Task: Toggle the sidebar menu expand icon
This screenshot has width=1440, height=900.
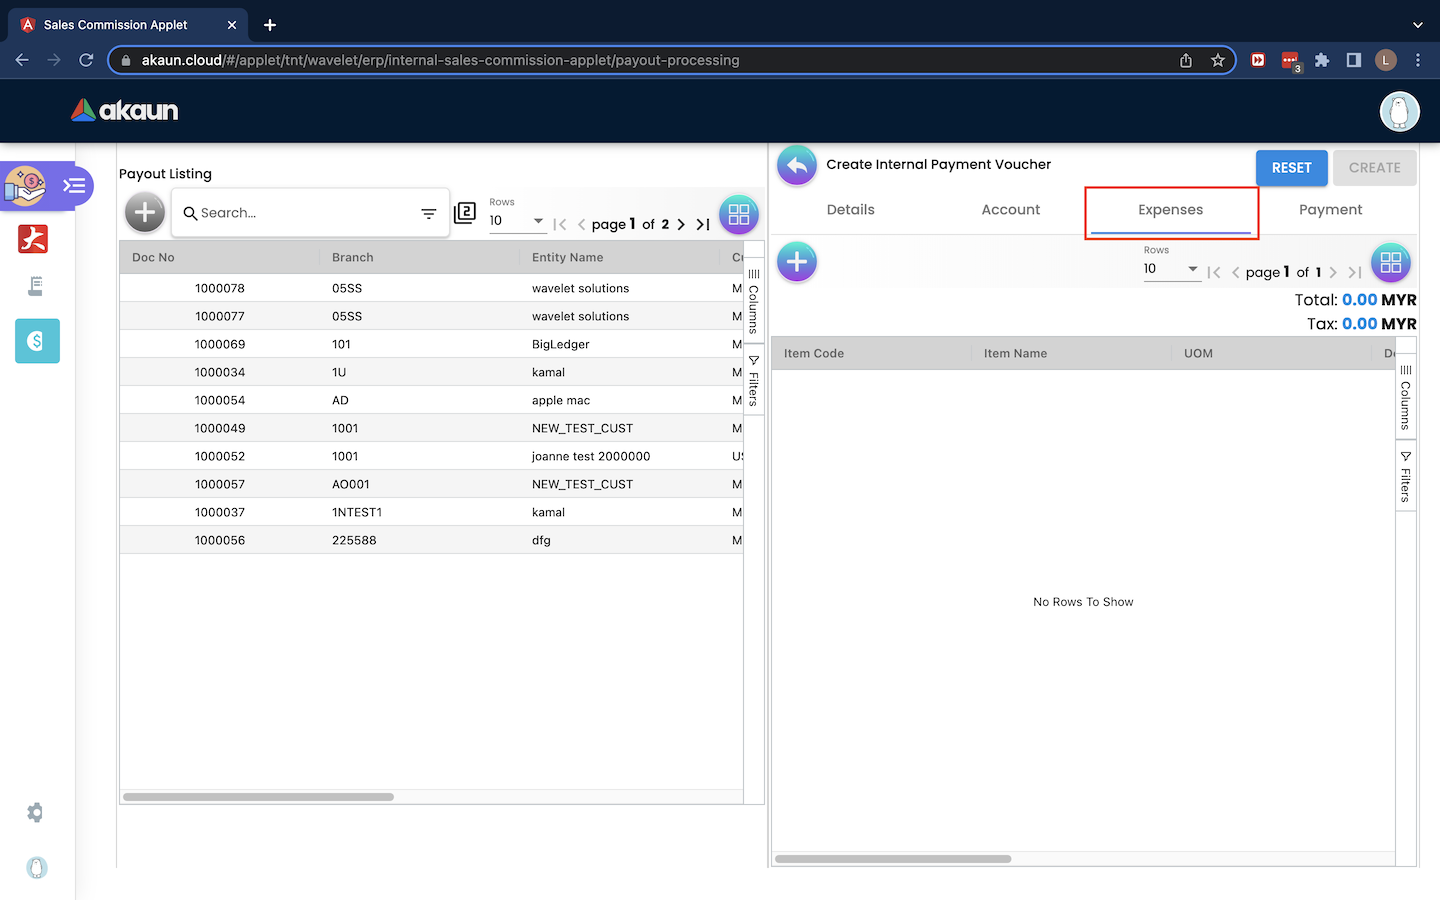Action: pyautogui.click(x=74, y=186)
